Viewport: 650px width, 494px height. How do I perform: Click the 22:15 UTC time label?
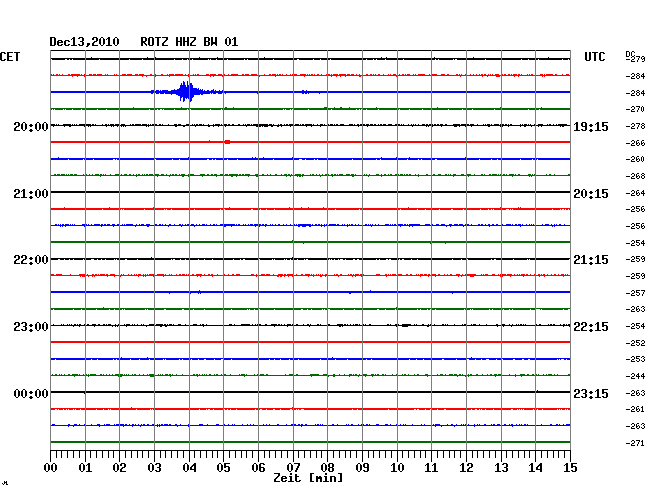click(x=591, y=327)
